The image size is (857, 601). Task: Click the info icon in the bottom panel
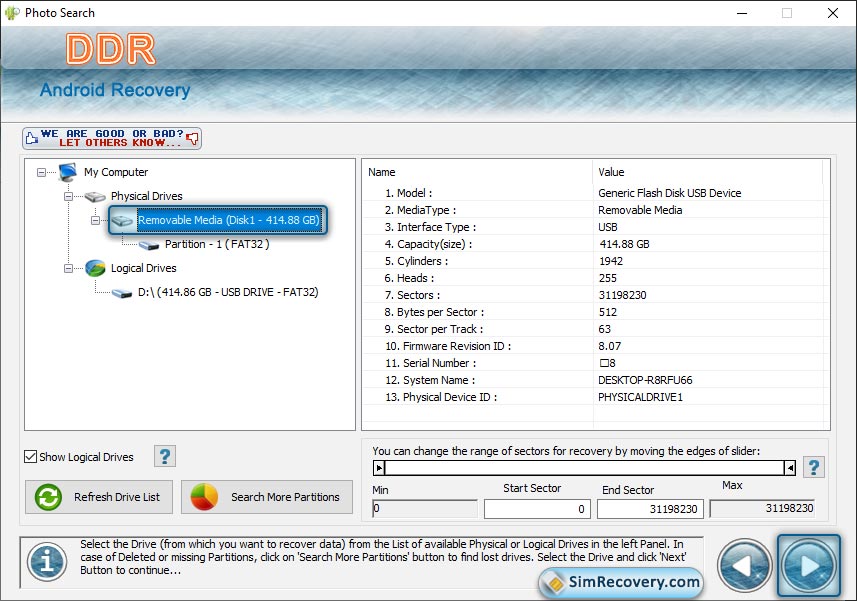pyautogui.click(x=48, y=562)
